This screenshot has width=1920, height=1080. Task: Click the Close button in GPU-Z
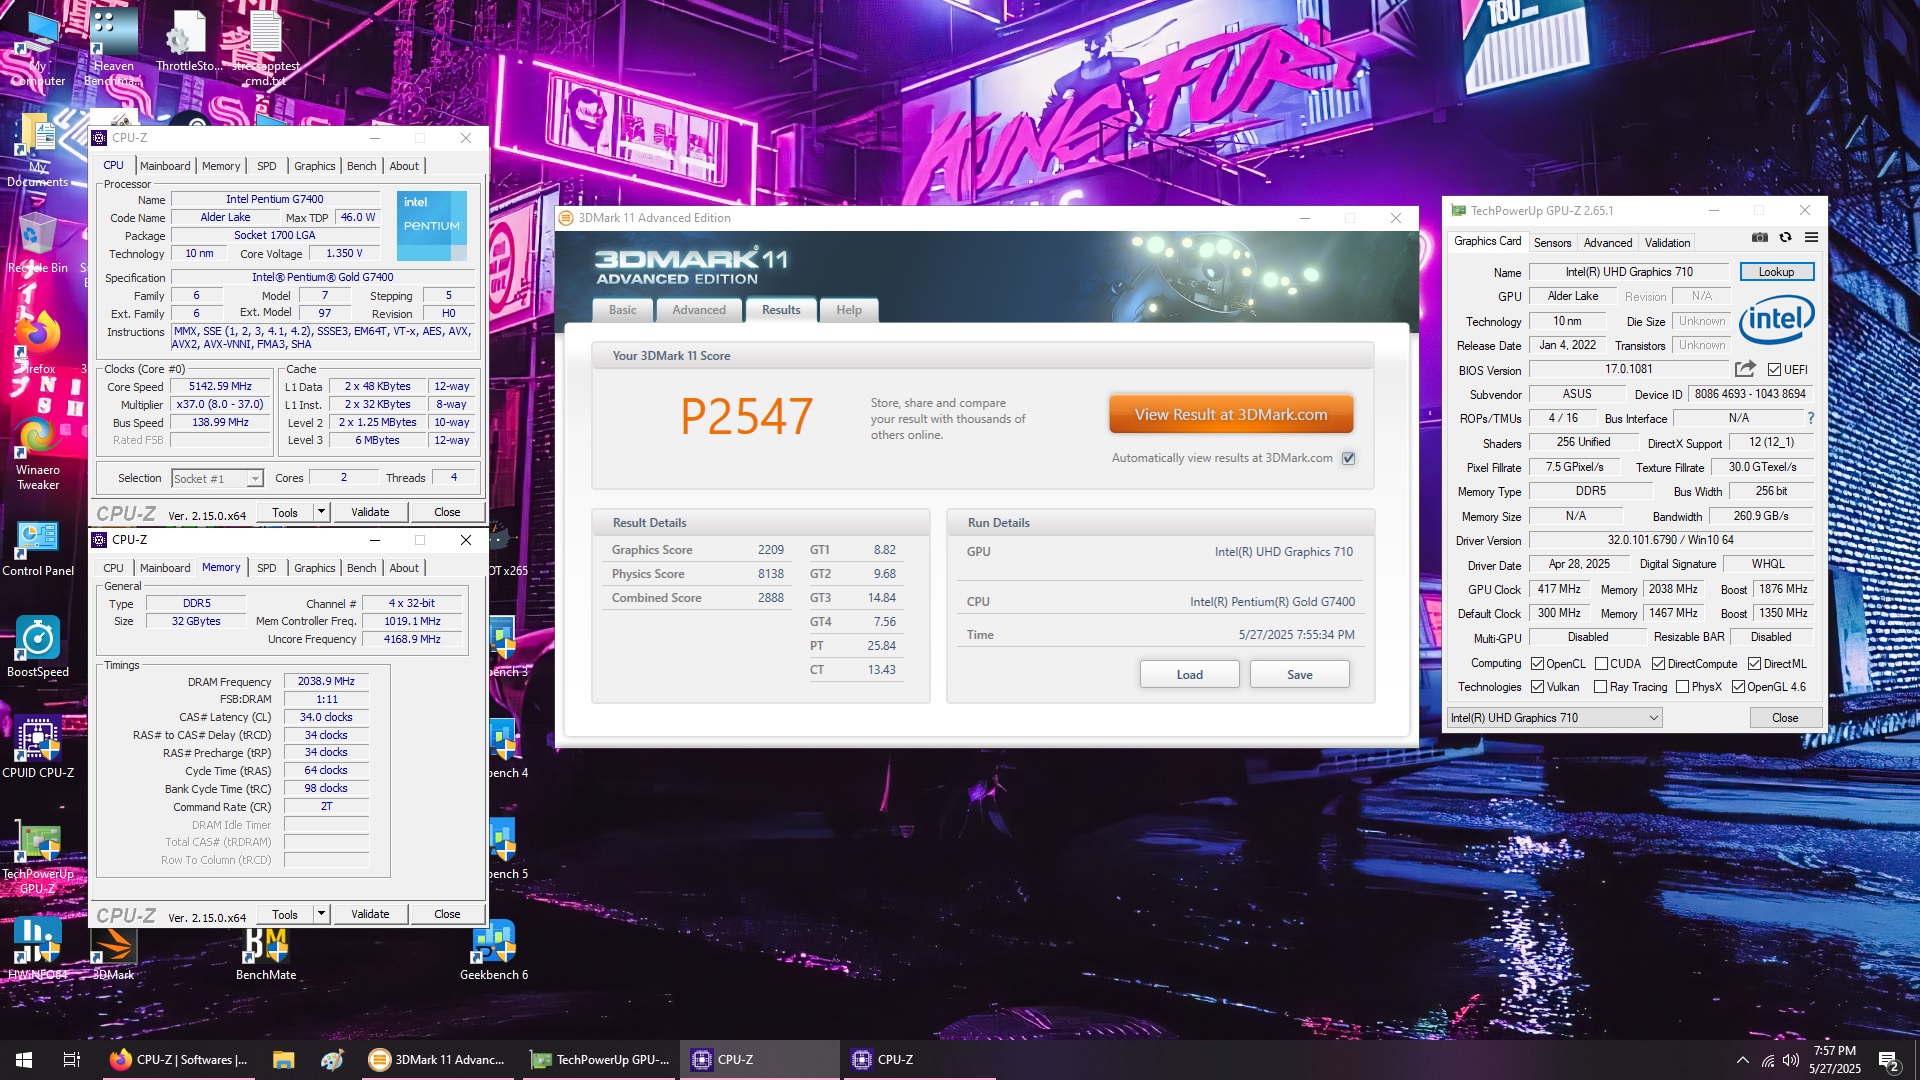coord(1785,718)
